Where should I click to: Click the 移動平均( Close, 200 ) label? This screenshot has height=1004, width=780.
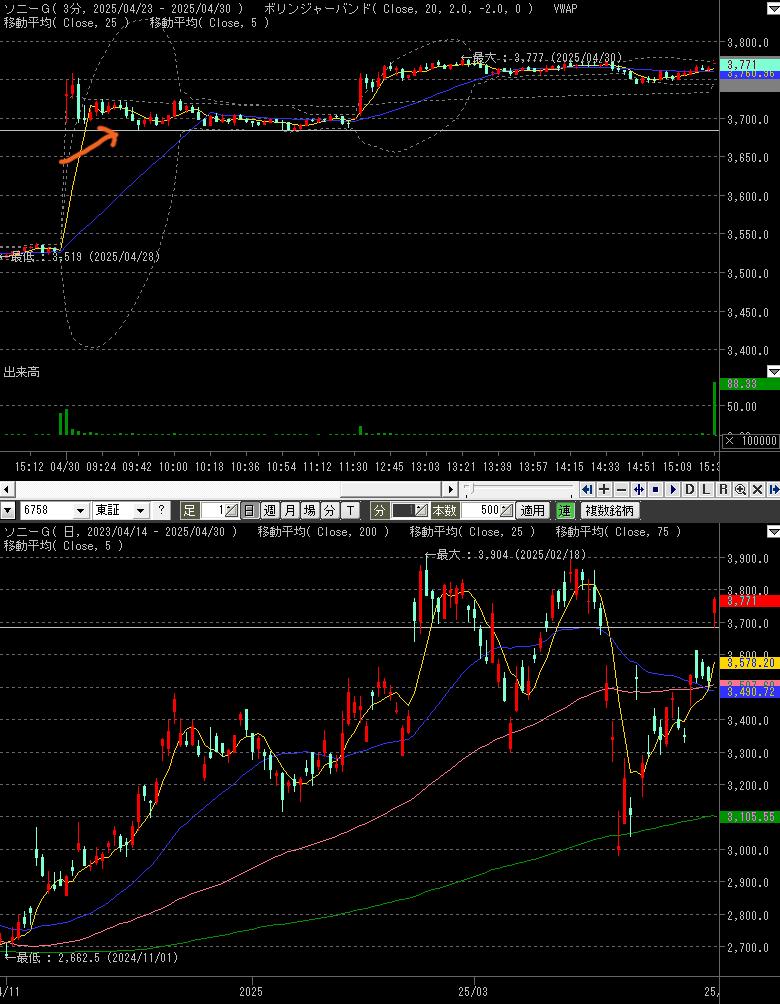323,531
